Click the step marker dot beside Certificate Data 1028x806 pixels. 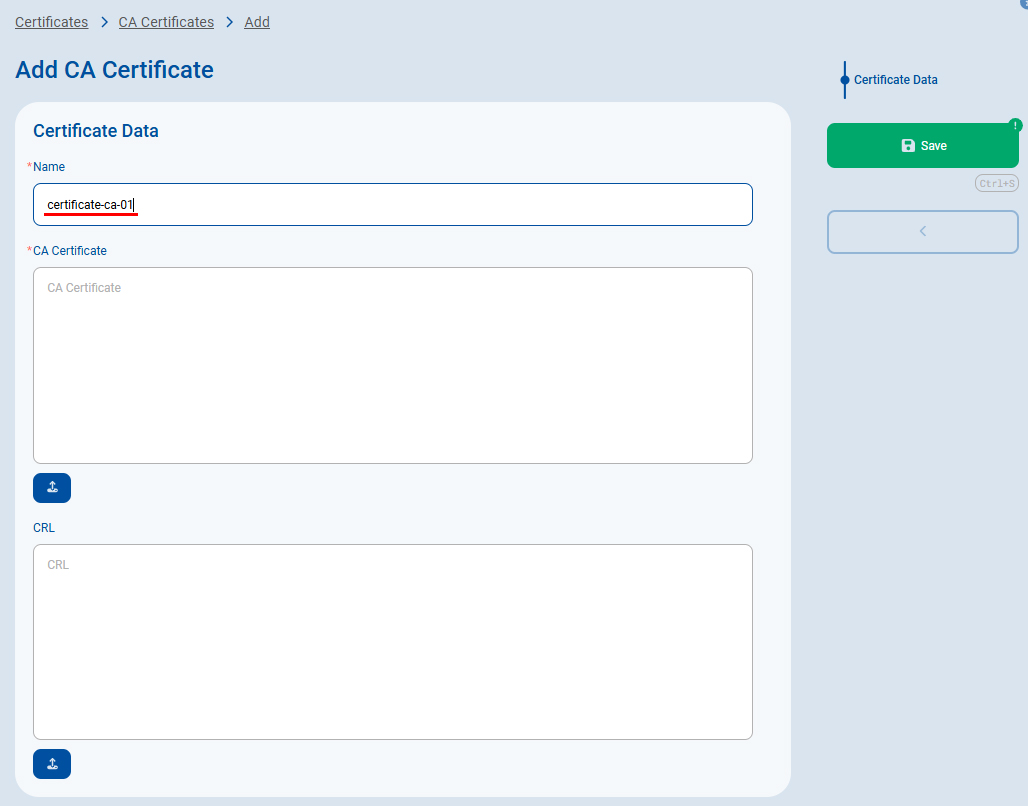[844, 80]
